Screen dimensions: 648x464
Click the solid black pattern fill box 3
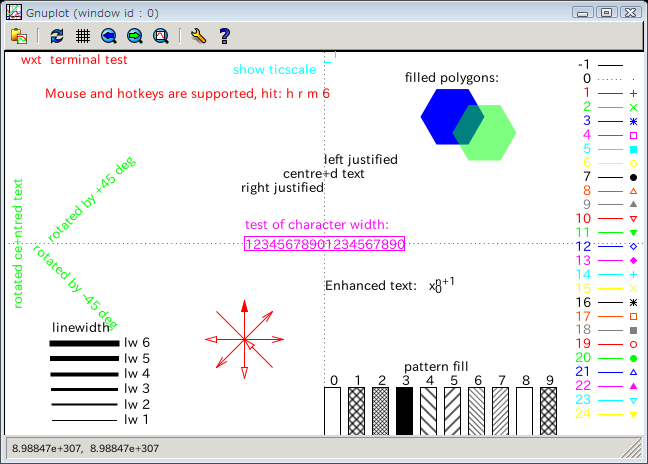(x=405, y=410)
